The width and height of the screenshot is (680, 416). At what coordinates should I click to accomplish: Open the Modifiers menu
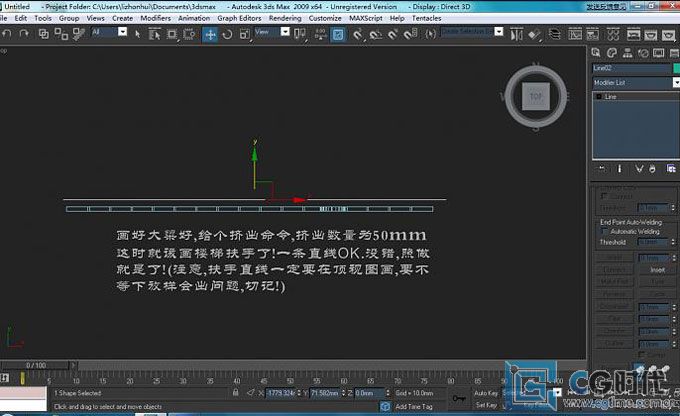[x=155, y=18]
